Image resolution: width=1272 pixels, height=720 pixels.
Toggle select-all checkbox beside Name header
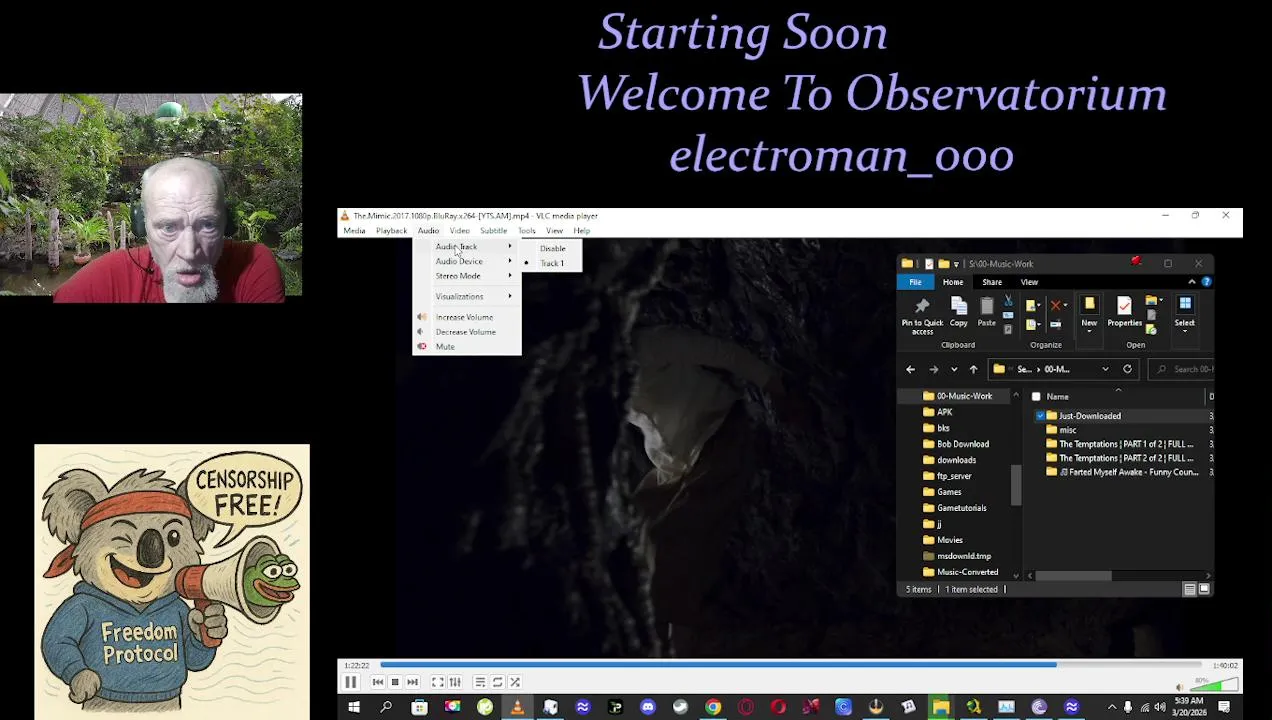(1036, 397)
